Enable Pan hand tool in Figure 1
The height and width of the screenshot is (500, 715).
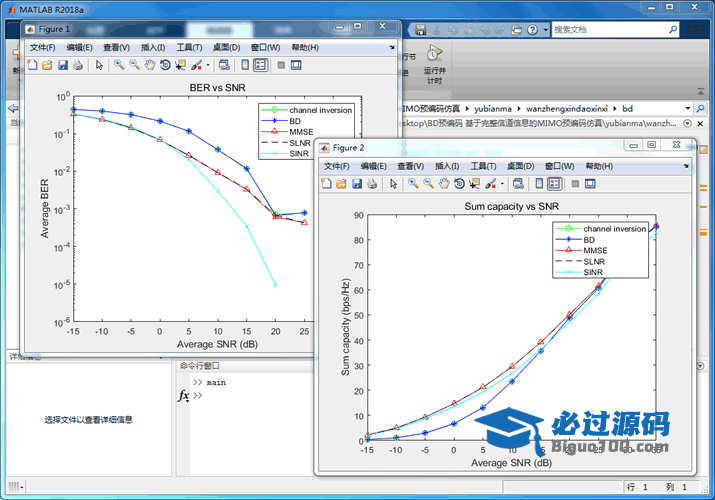click(150, 65)
